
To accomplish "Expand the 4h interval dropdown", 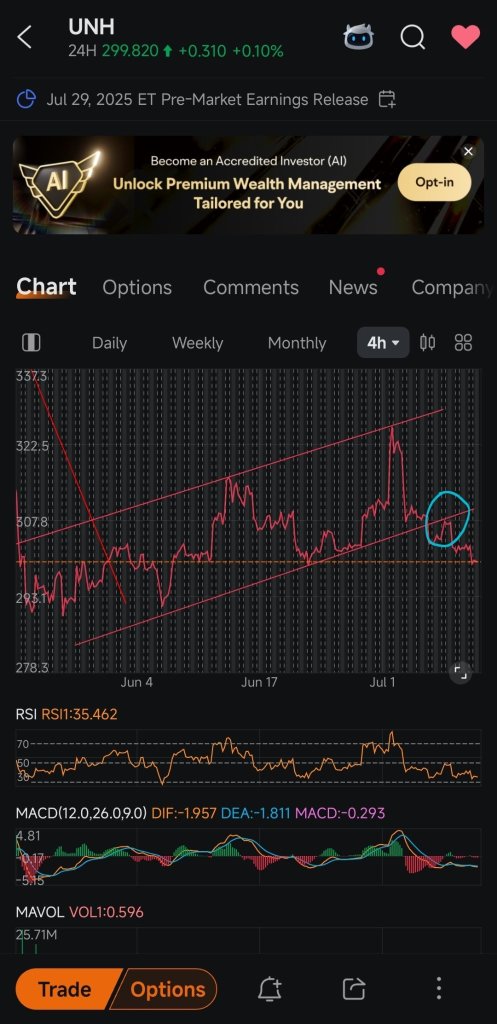I will (x=383, y=343).
